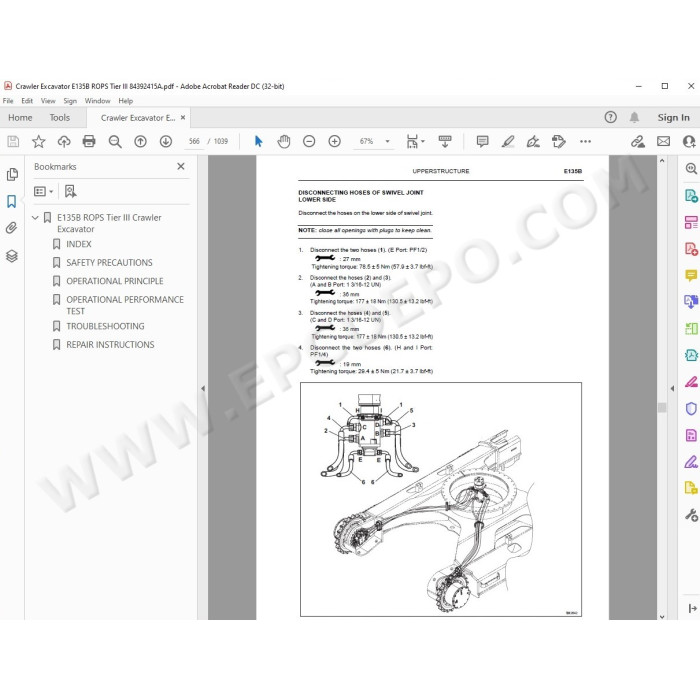Open Comment tool in right pane
The width and height of the screenshot is (700, 700).
(x=691, y=275)
